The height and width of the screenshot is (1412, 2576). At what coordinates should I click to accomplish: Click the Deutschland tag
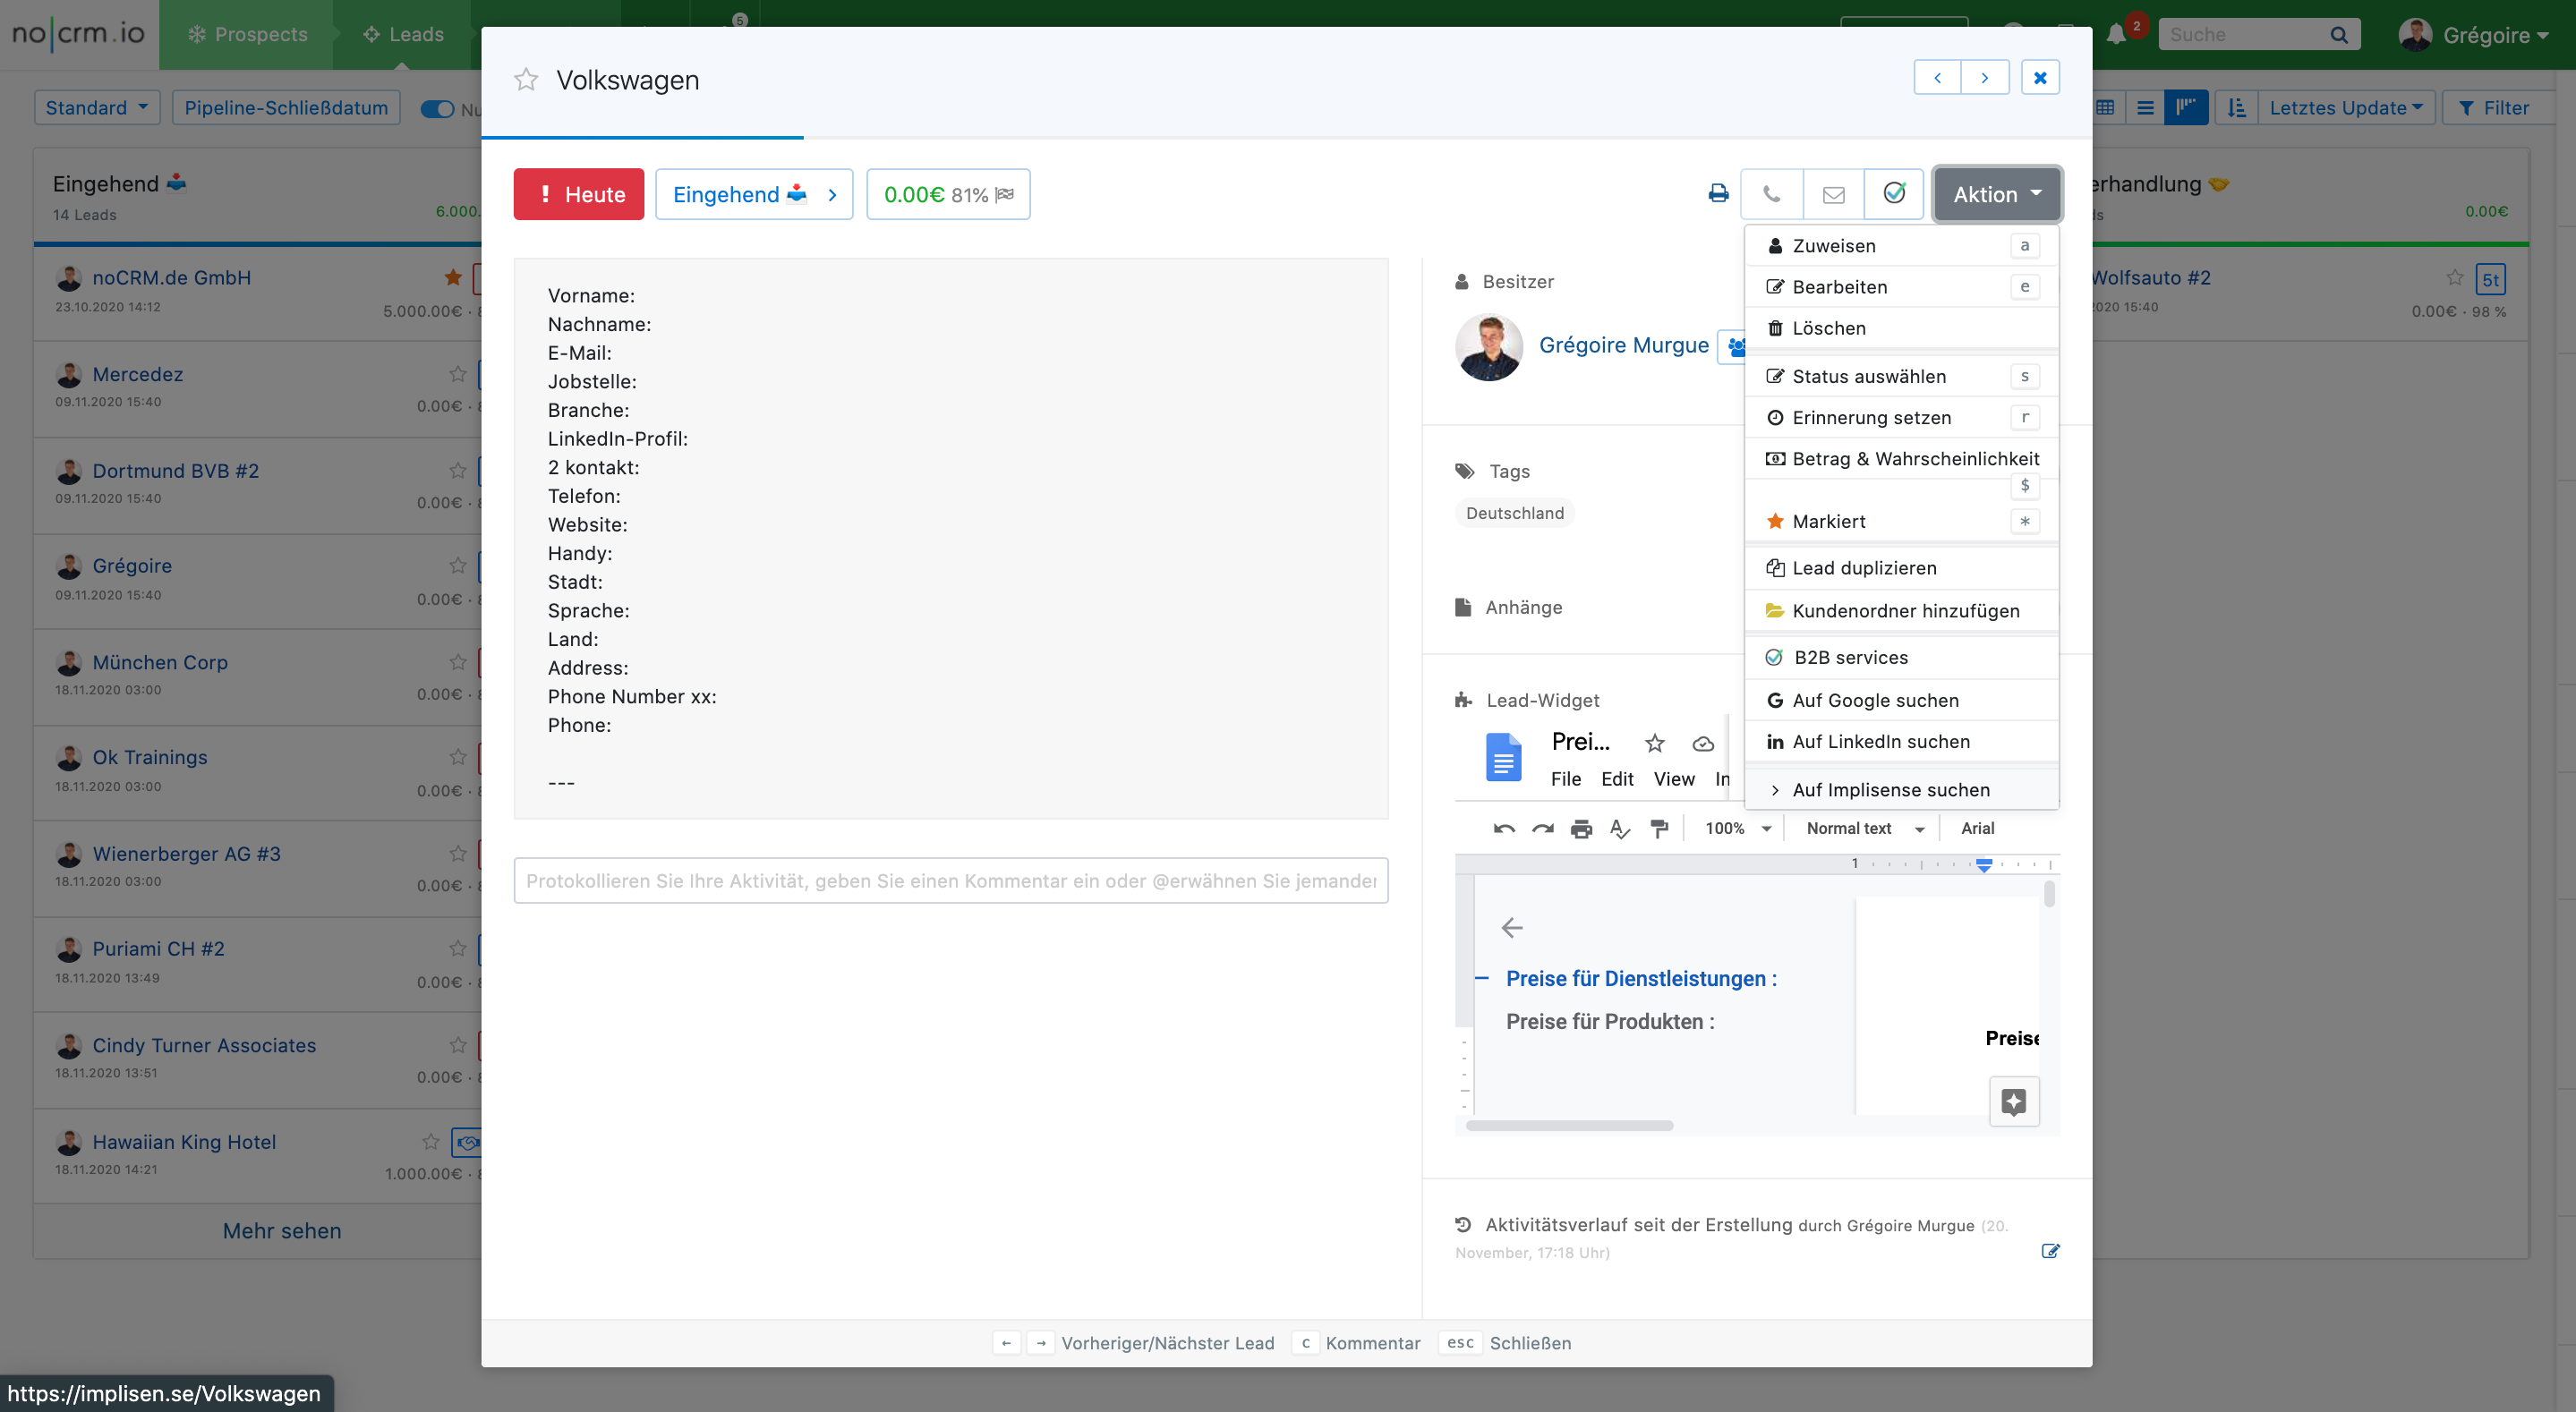(1514, 513)
